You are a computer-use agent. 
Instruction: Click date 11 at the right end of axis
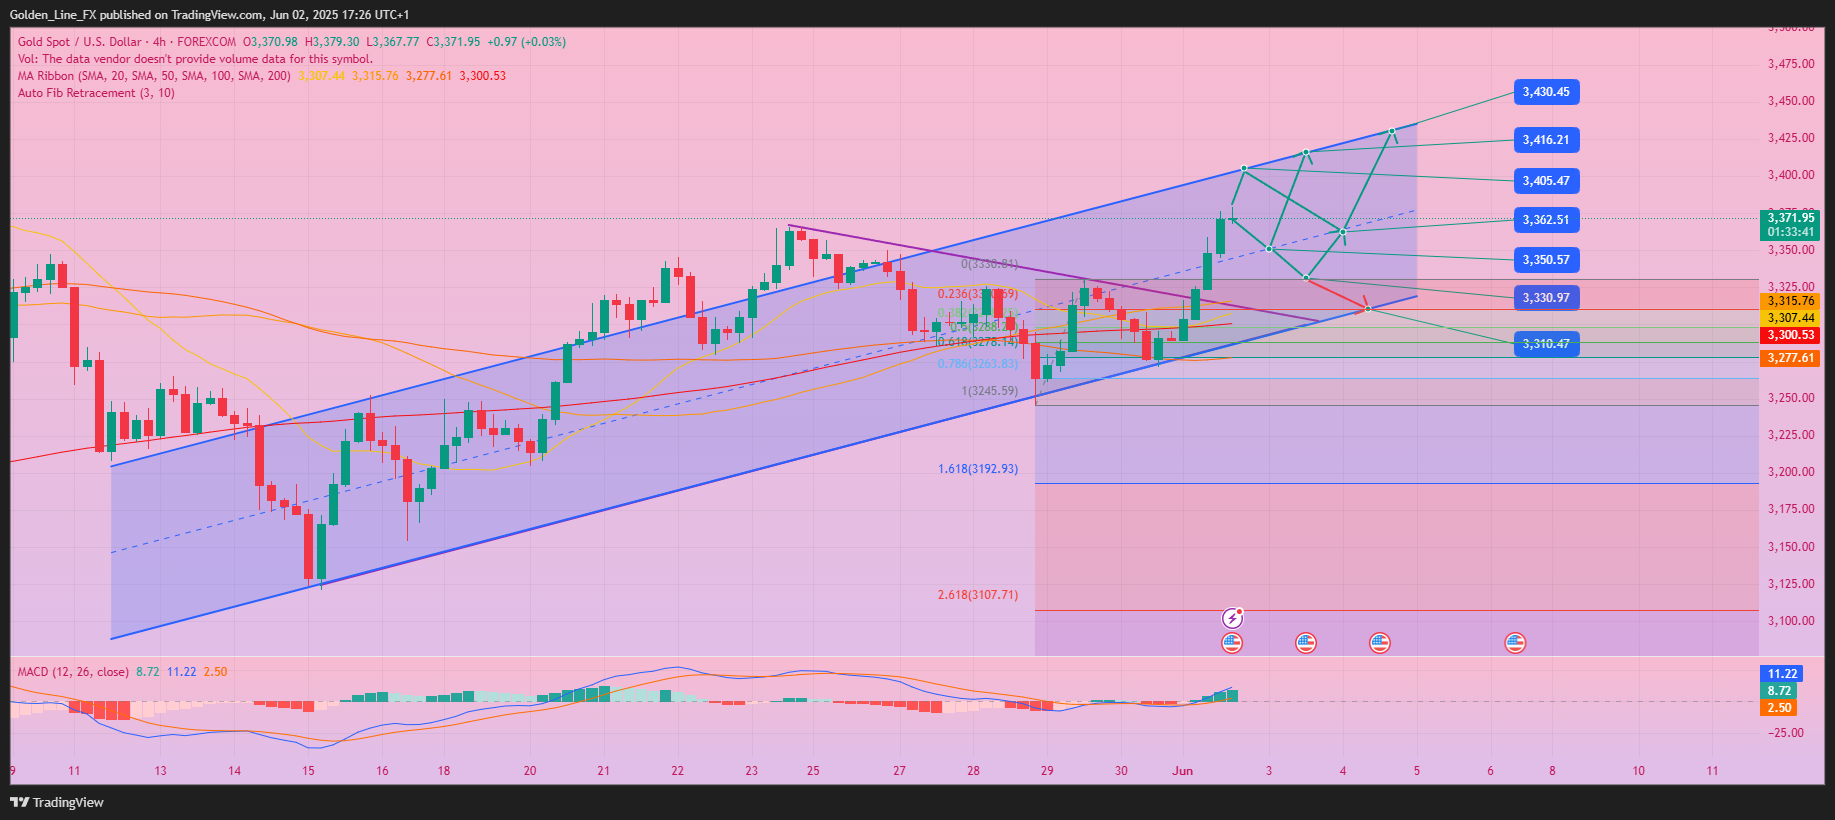click(x=1712, y=771)
